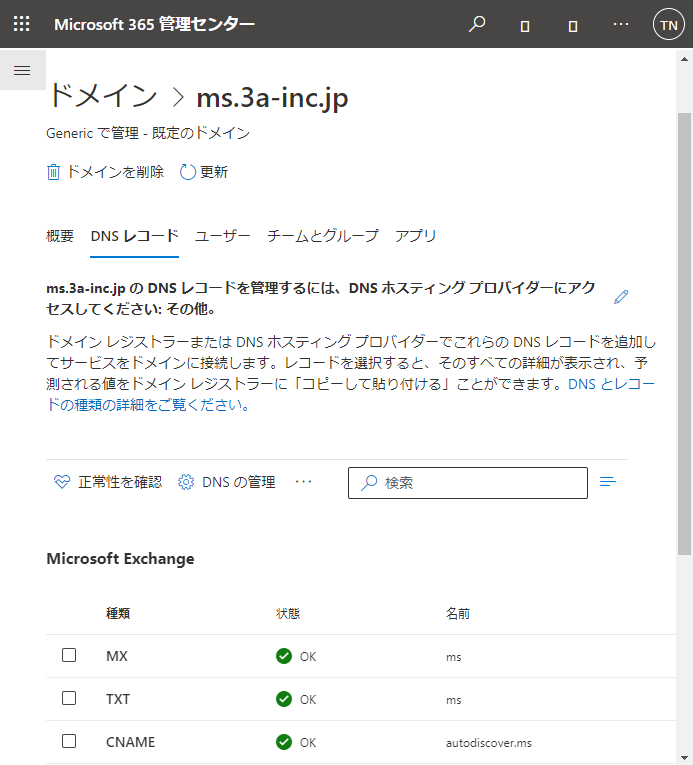Click the scrollbar down arrow
693x765 pixels.
pos(684,758)
